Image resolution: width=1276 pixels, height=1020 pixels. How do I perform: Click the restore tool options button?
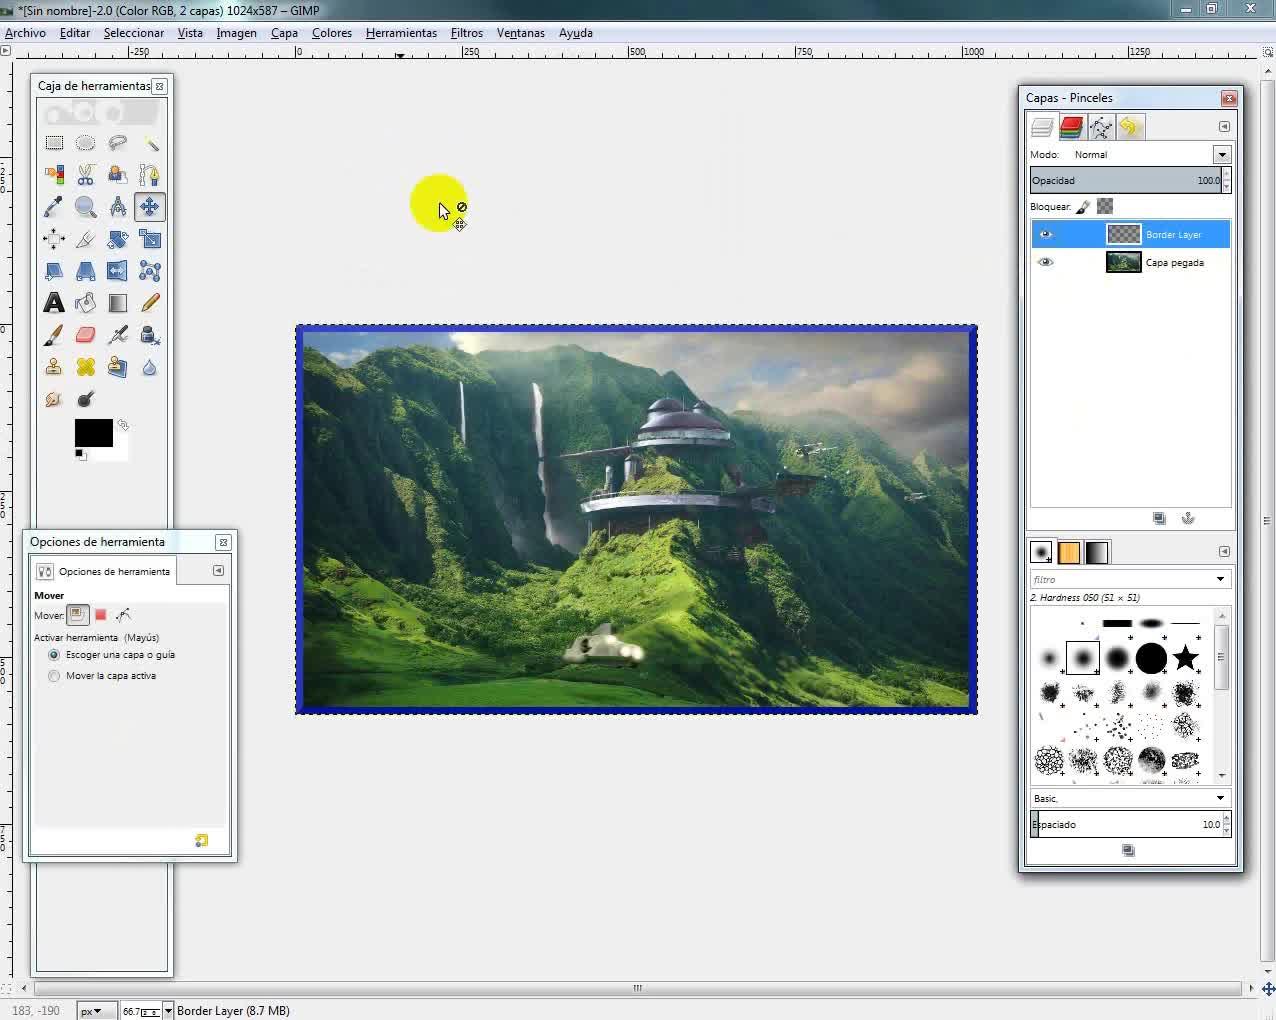click(x=201, y=841)
